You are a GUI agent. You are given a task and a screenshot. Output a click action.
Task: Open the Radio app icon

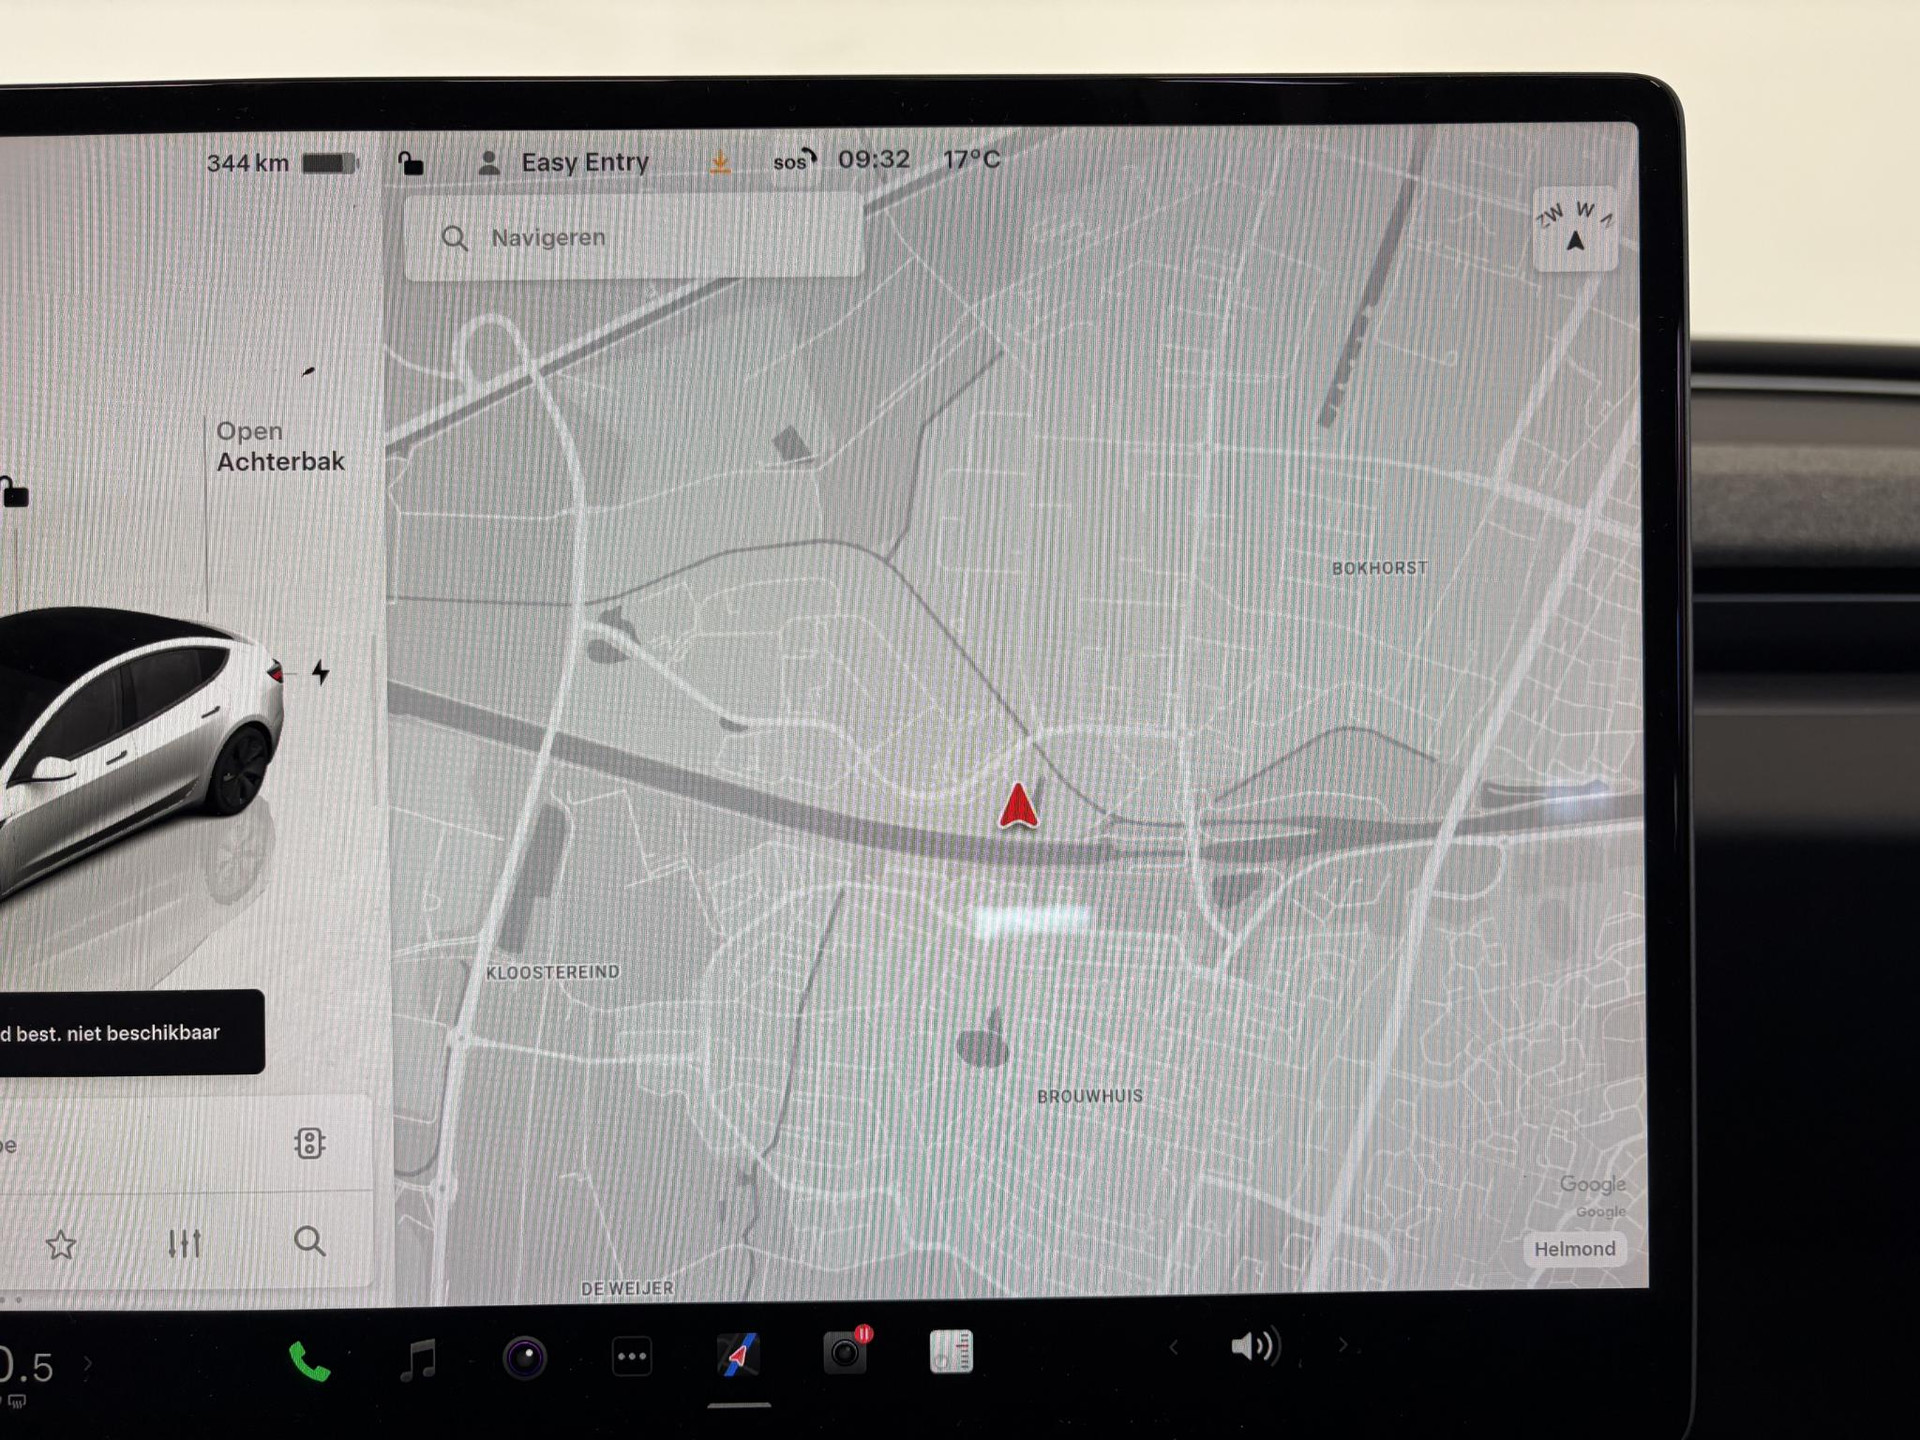tap(951, 1351)
